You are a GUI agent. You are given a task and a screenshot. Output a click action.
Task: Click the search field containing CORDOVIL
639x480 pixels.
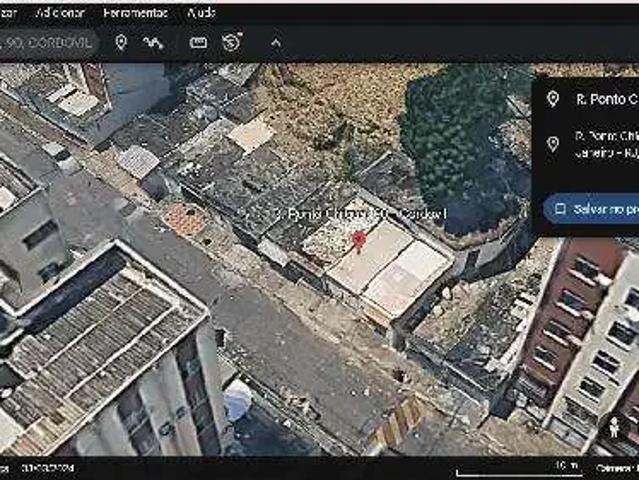[48, 42]
